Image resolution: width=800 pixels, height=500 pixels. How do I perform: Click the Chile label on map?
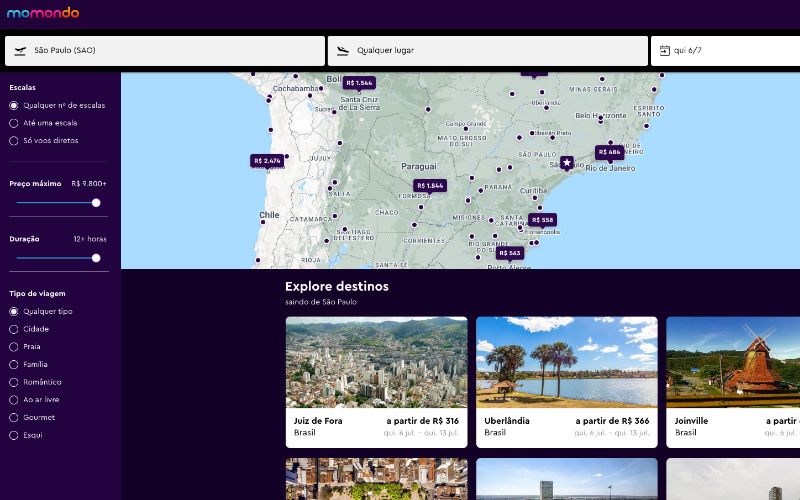coord(269,215)
